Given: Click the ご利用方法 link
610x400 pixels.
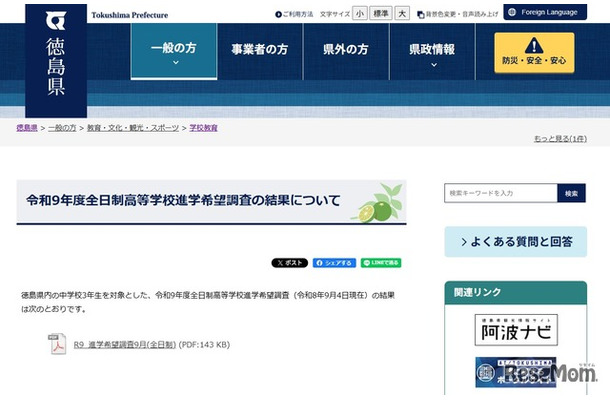Looking at the screenshot, I should point(298,14).
